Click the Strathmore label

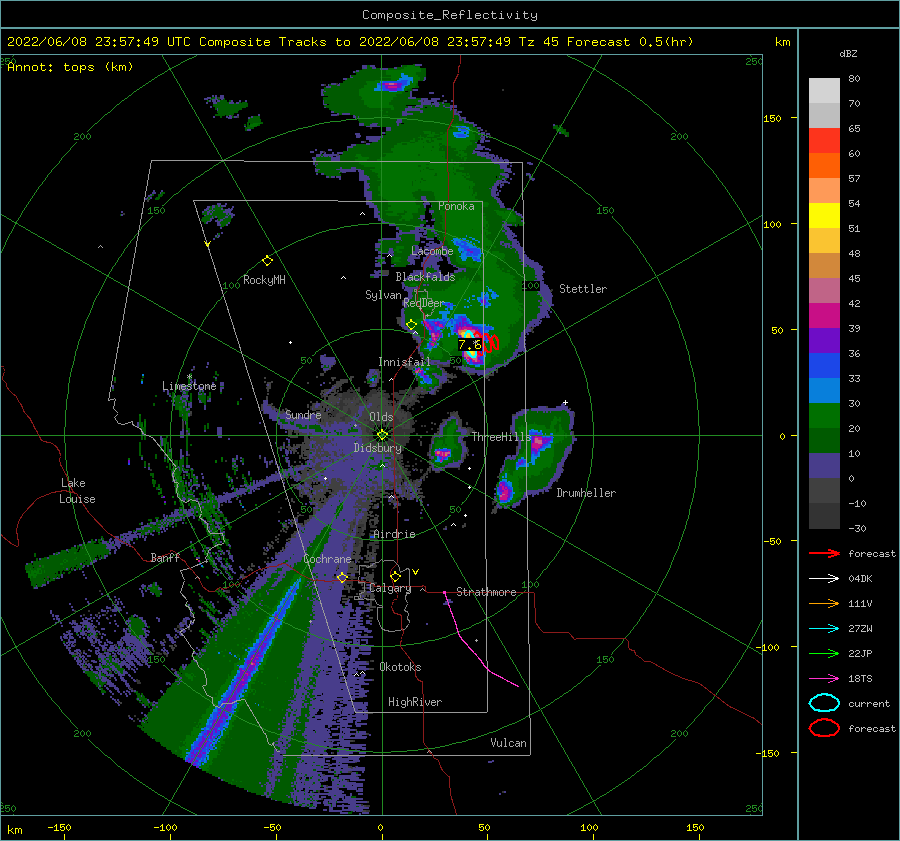point(486,592)
